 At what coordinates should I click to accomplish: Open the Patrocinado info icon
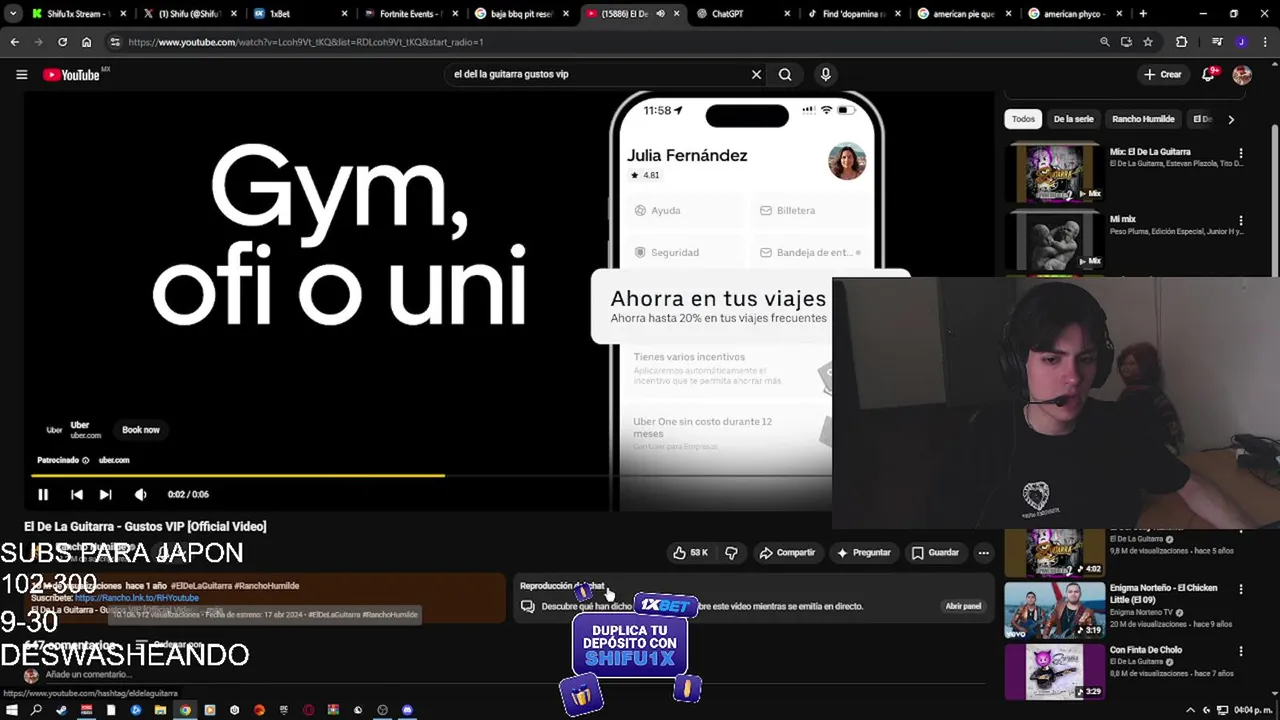85,460
